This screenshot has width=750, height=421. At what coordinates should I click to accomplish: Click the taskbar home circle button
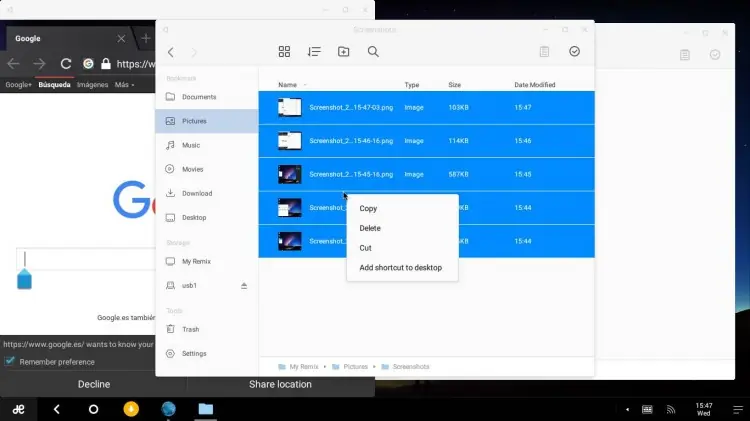click(x=94, y=409)
